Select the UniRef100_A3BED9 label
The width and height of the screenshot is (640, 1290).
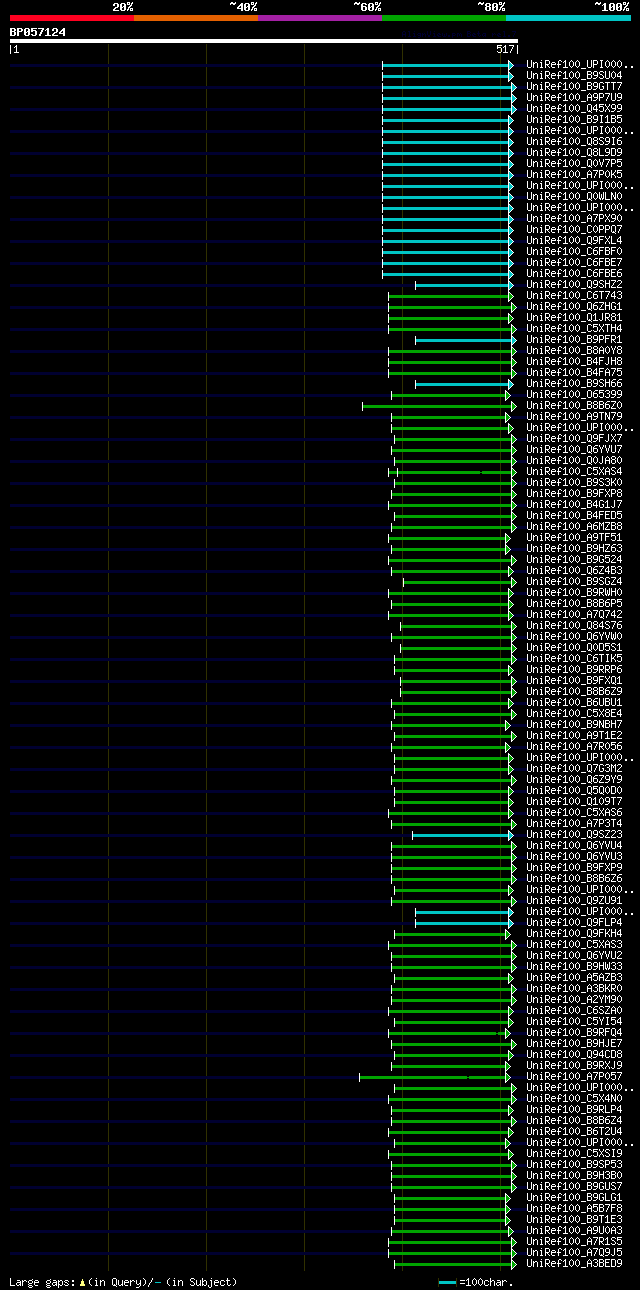[574, 1264]
